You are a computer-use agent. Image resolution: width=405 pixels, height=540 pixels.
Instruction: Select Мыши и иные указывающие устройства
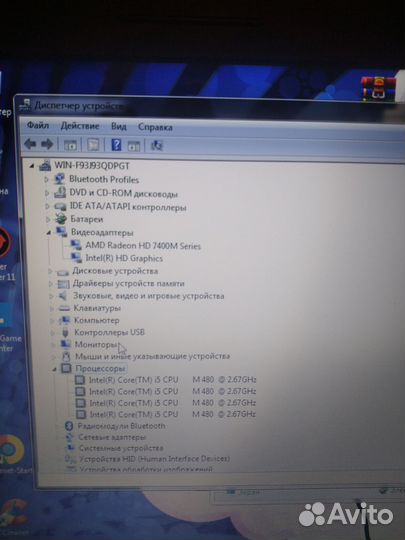(153, 356)
